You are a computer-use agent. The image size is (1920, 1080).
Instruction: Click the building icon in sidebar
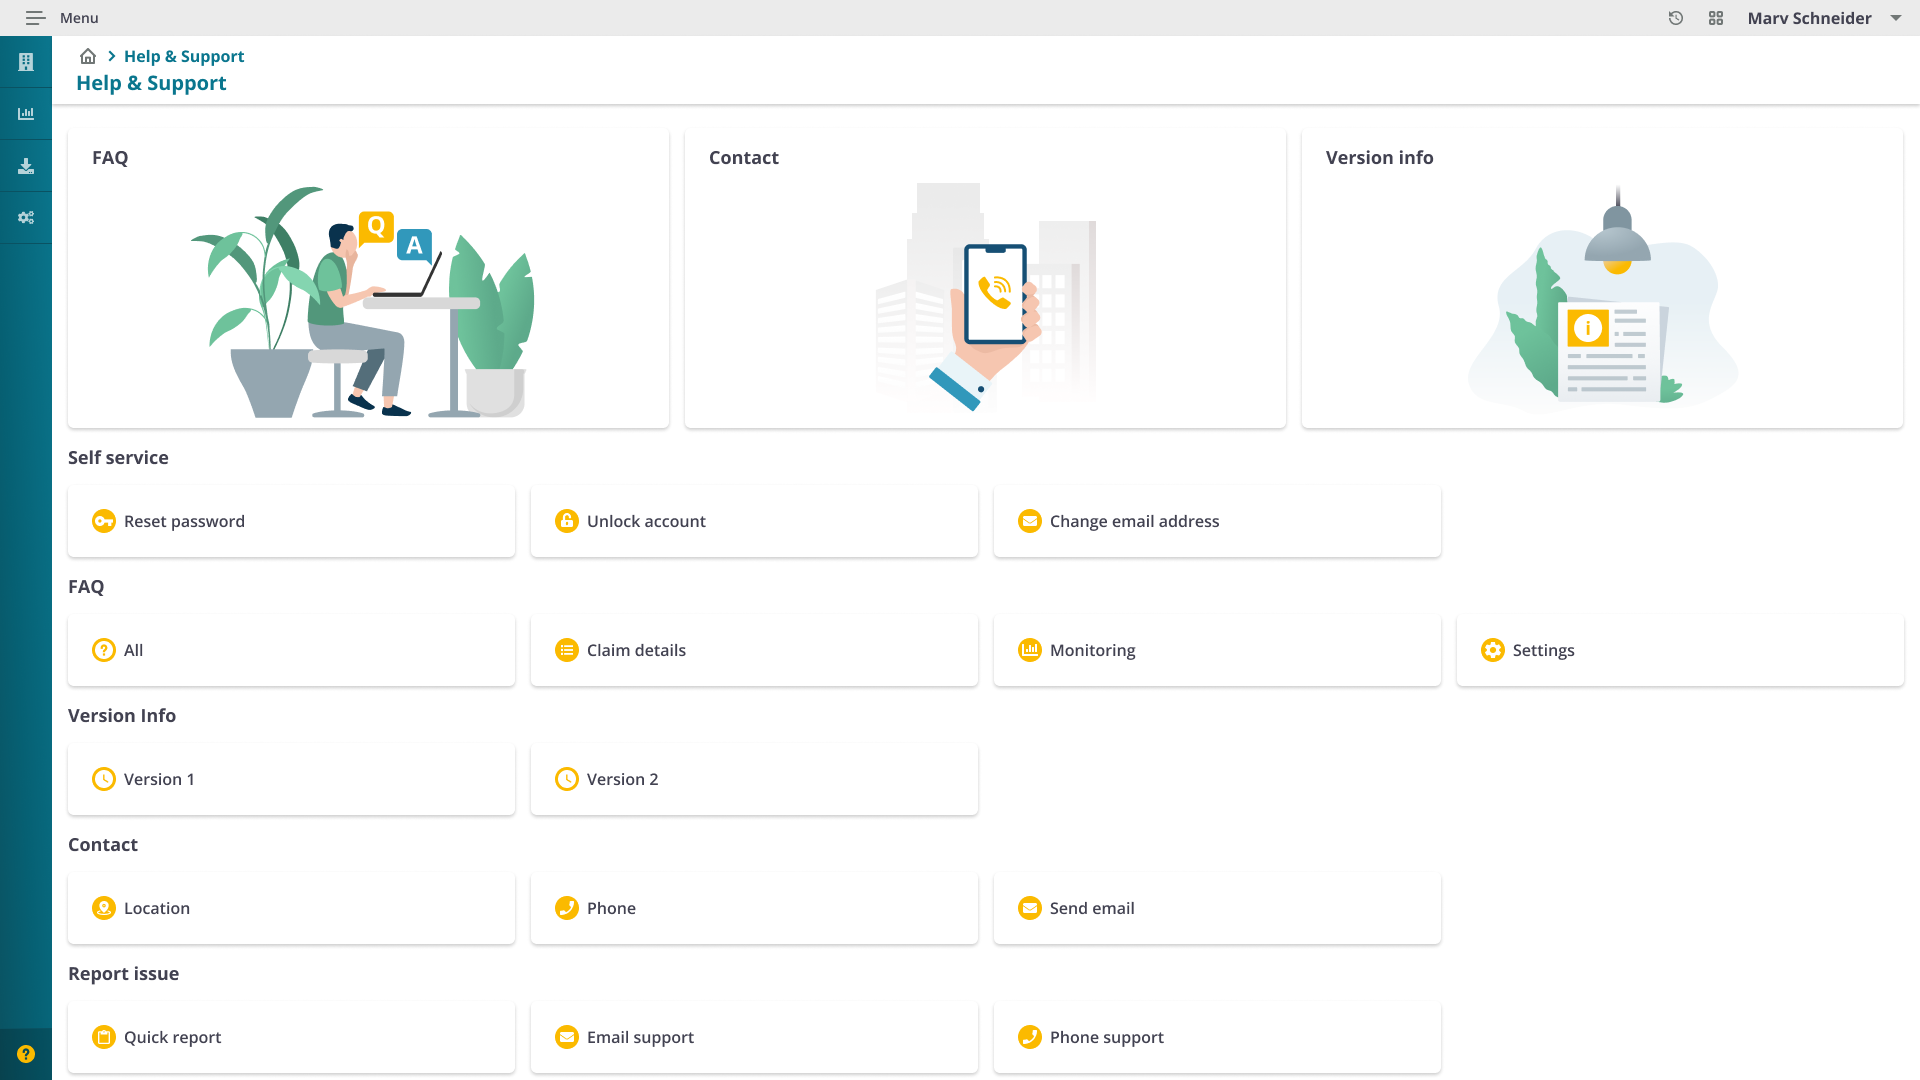click(26, 62)
